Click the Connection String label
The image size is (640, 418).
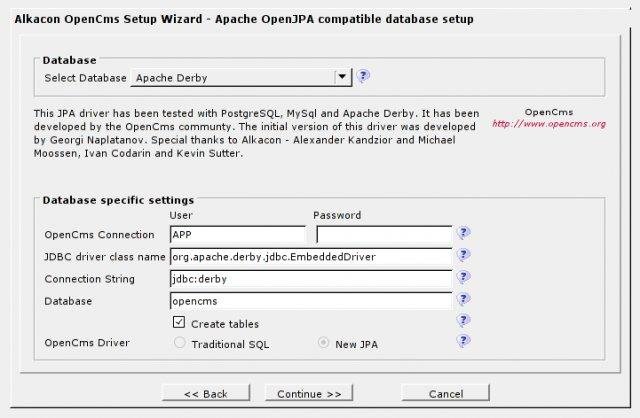(89, 279)
